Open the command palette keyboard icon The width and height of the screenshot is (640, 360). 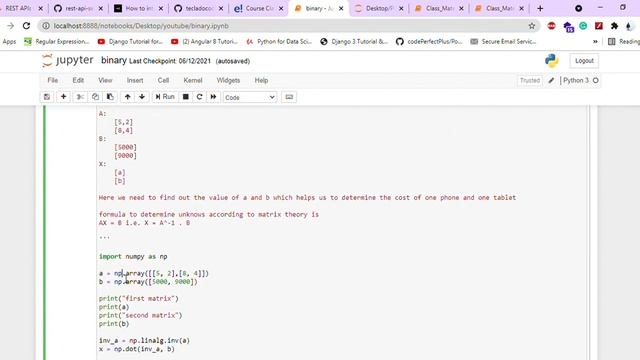[x=289, y=97]
